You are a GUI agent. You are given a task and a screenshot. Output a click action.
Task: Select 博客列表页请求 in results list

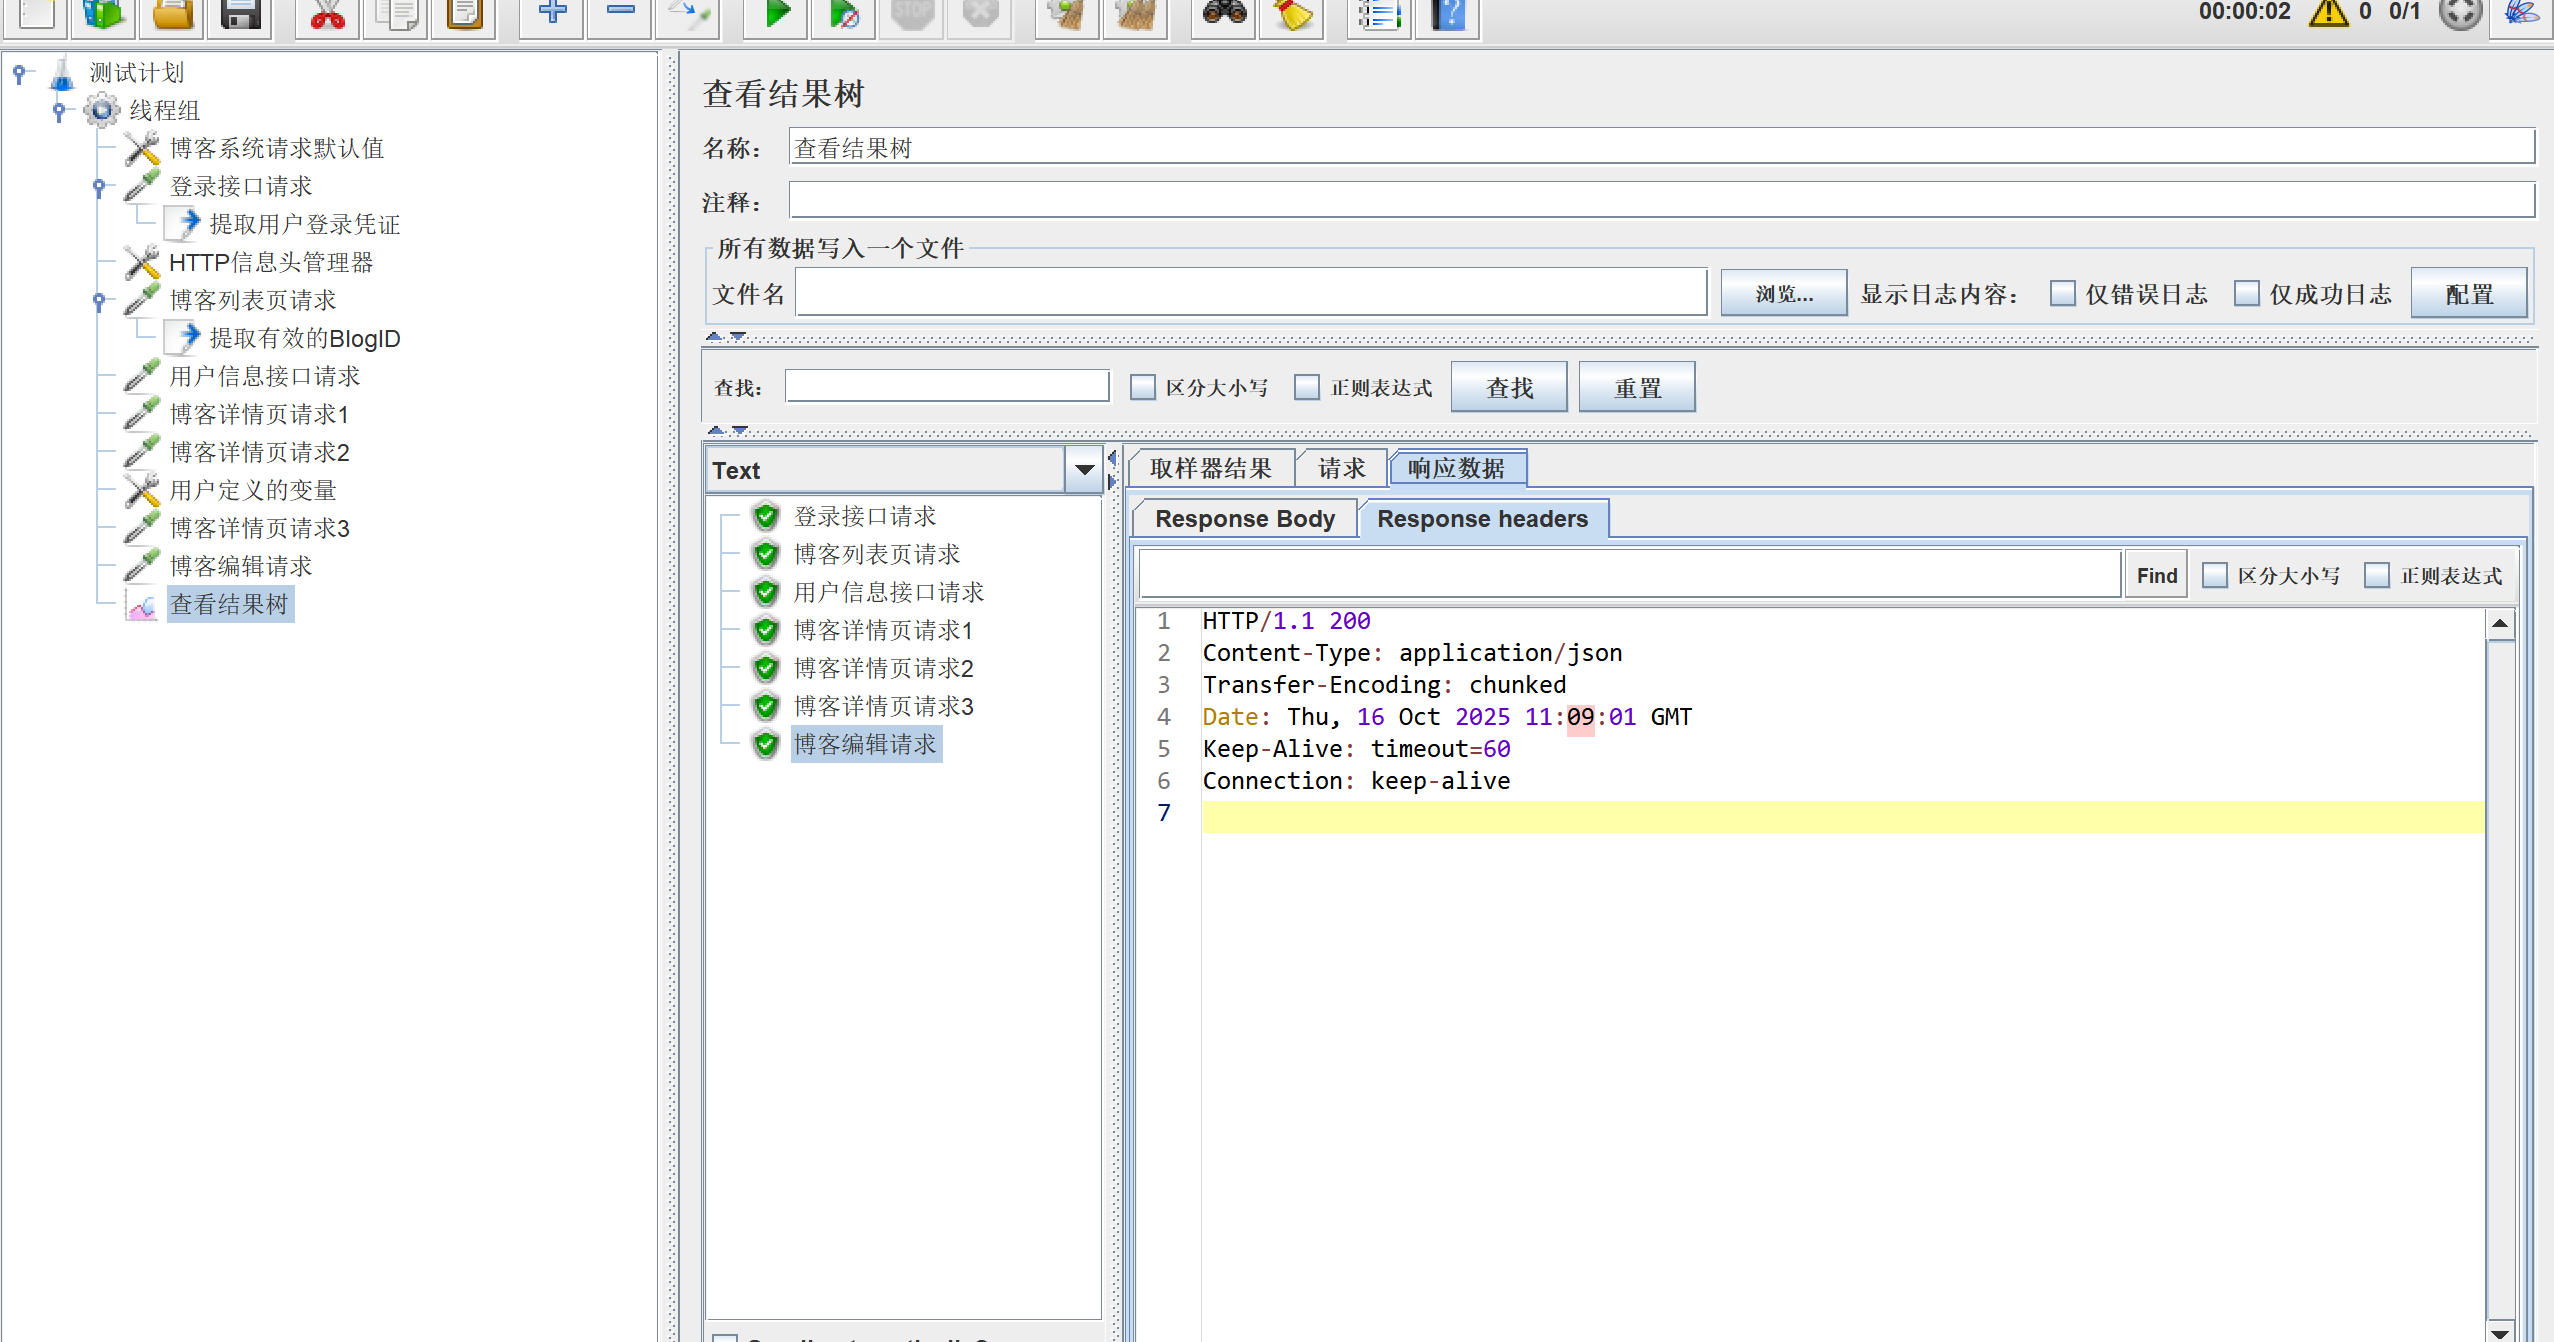(x=876, y=554)
